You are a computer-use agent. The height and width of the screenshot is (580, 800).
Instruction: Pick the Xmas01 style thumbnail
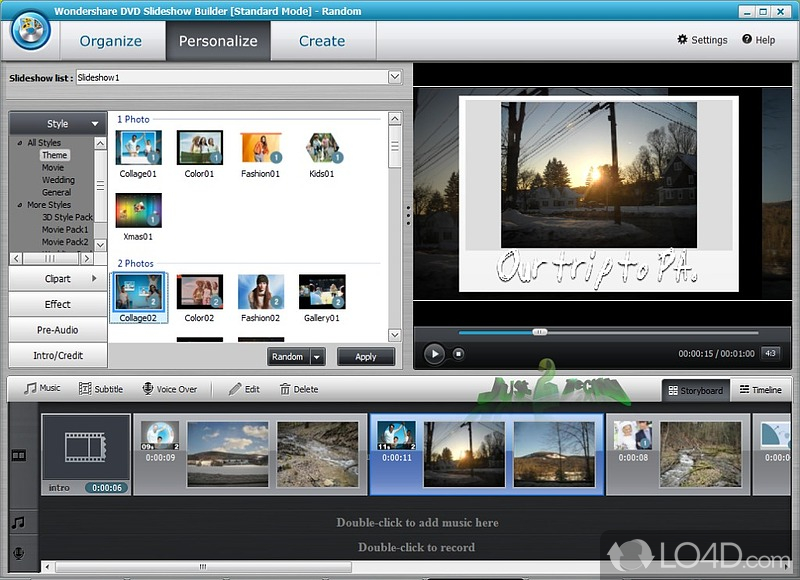pyautogui.click(x=138, y=210)
